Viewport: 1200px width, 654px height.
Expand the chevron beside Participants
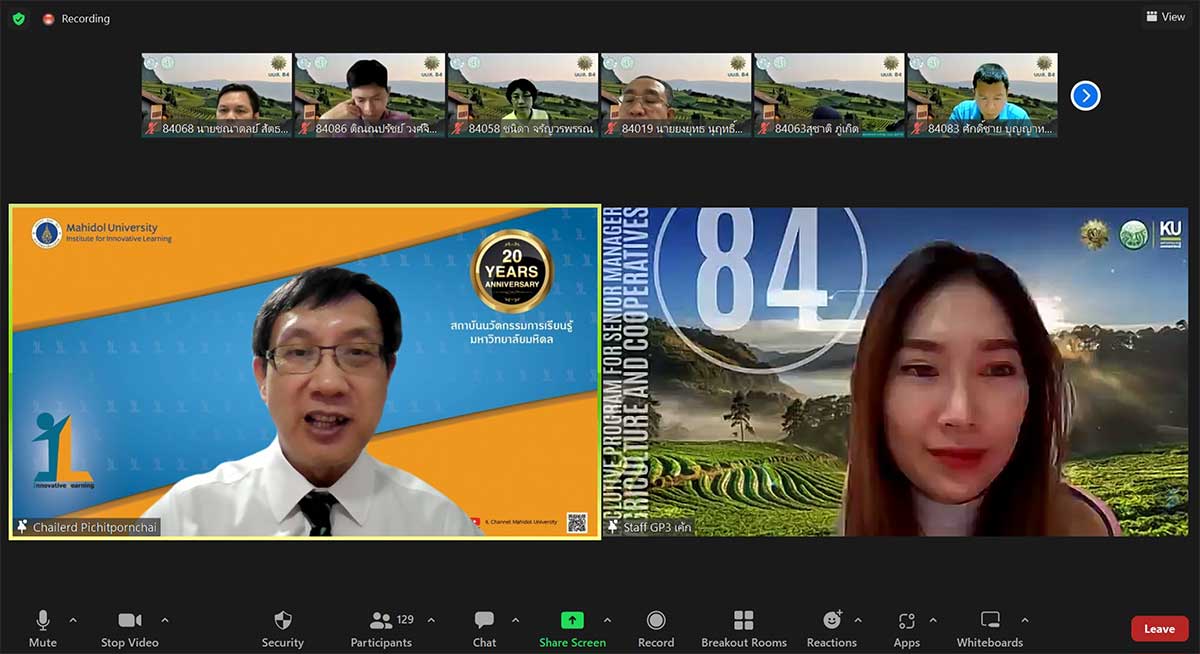[x=431, y=620]
